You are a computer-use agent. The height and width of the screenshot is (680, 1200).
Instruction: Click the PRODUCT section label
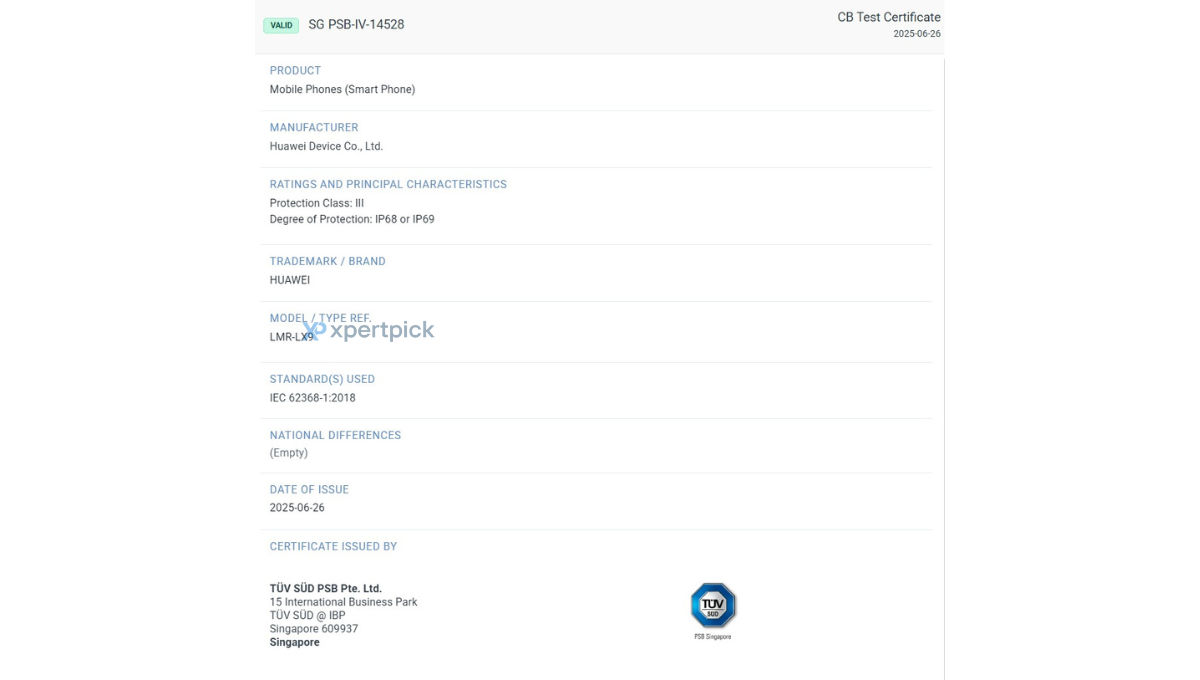pos(295,71)
